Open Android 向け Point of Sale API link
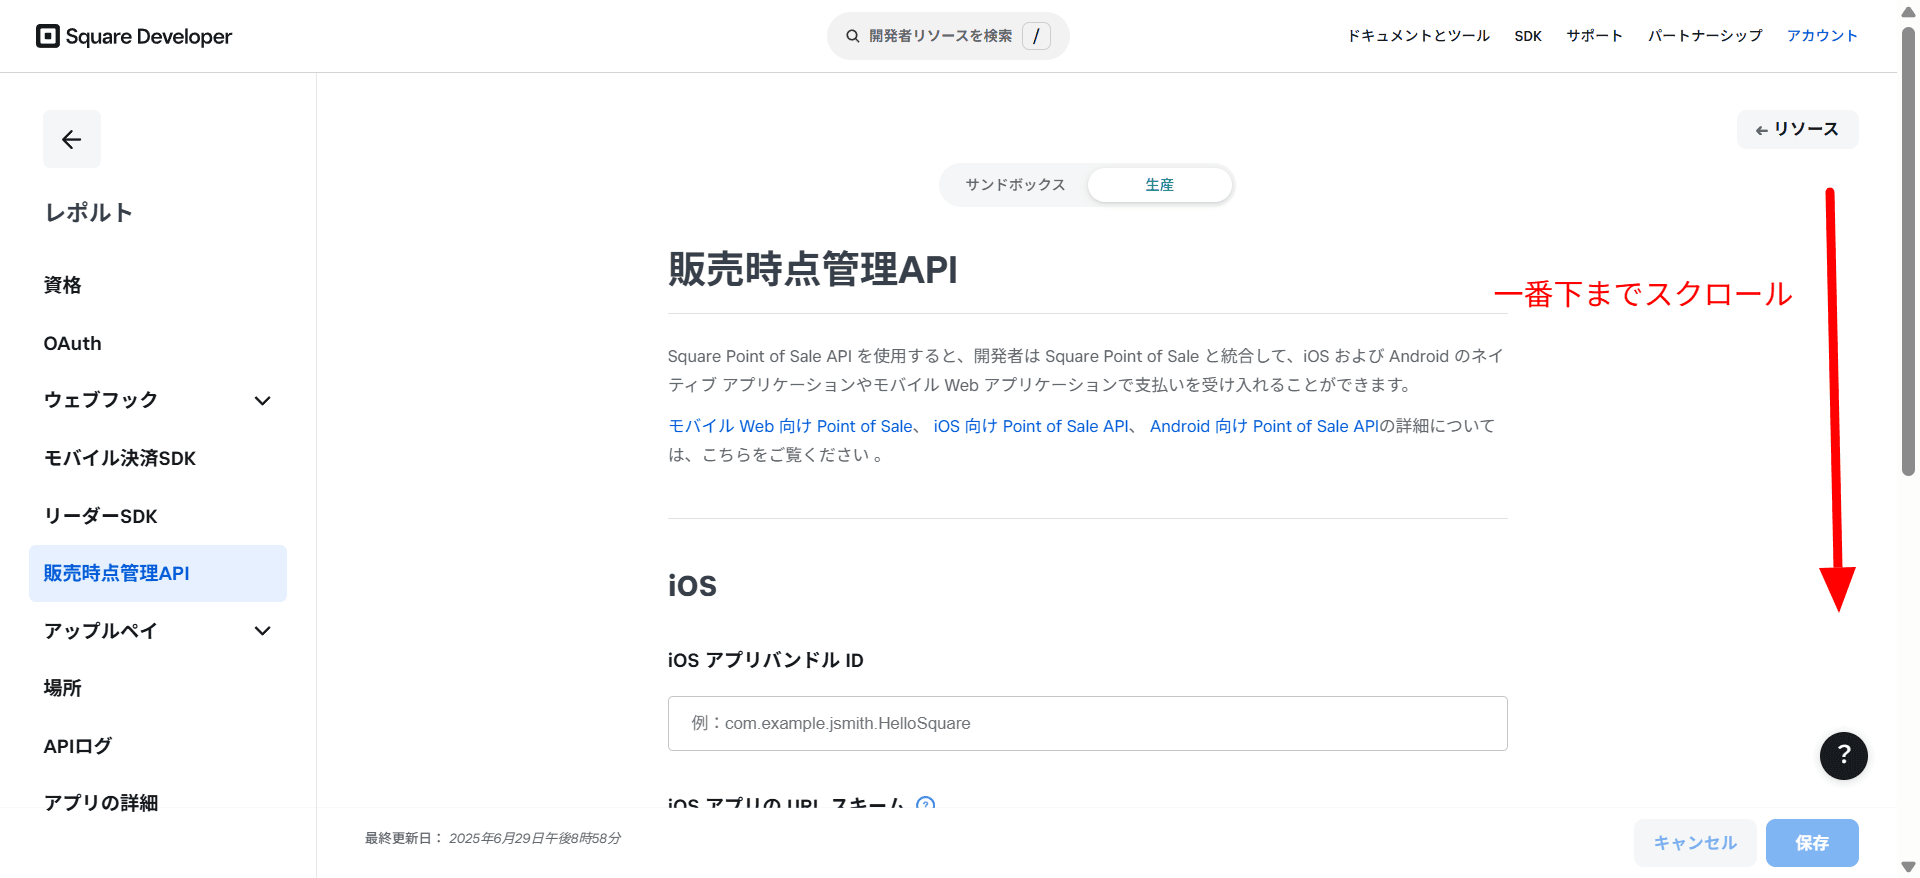 (x=1264, y=426)
